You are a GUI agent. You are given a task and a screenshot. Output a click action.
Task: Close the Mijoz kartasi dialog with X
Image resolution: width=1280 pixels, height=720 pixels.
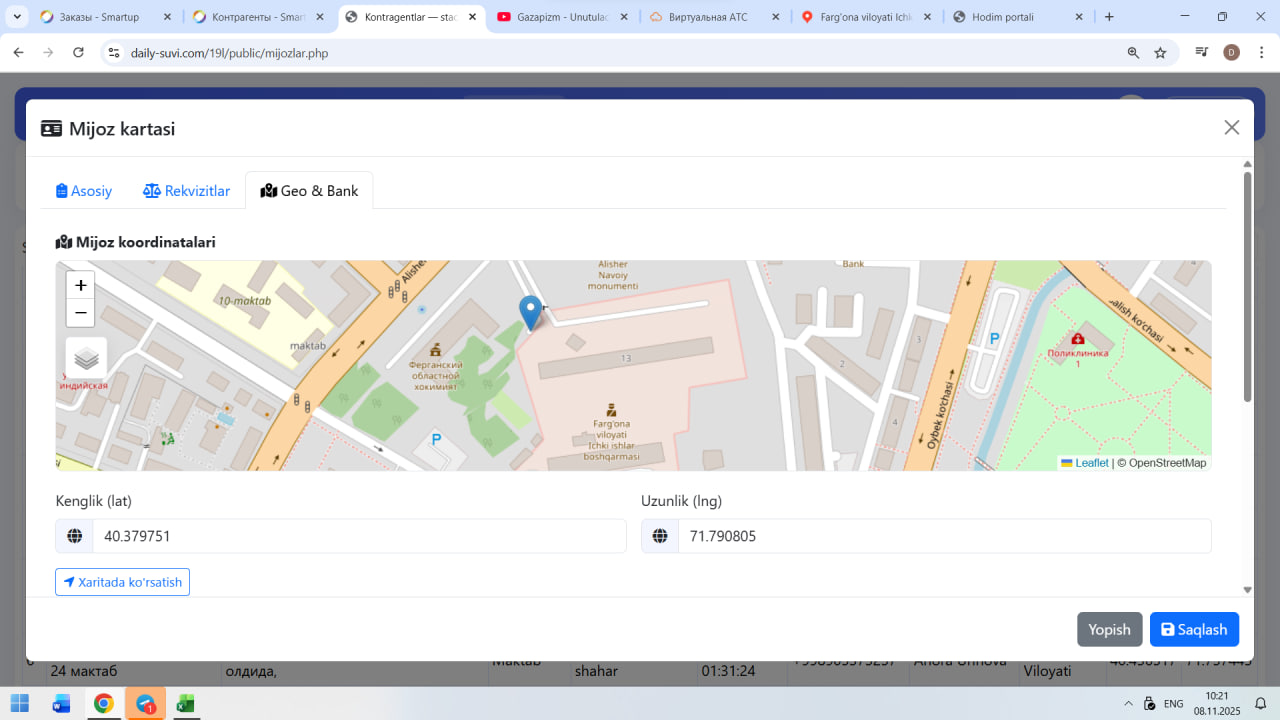pos(1231,127)
